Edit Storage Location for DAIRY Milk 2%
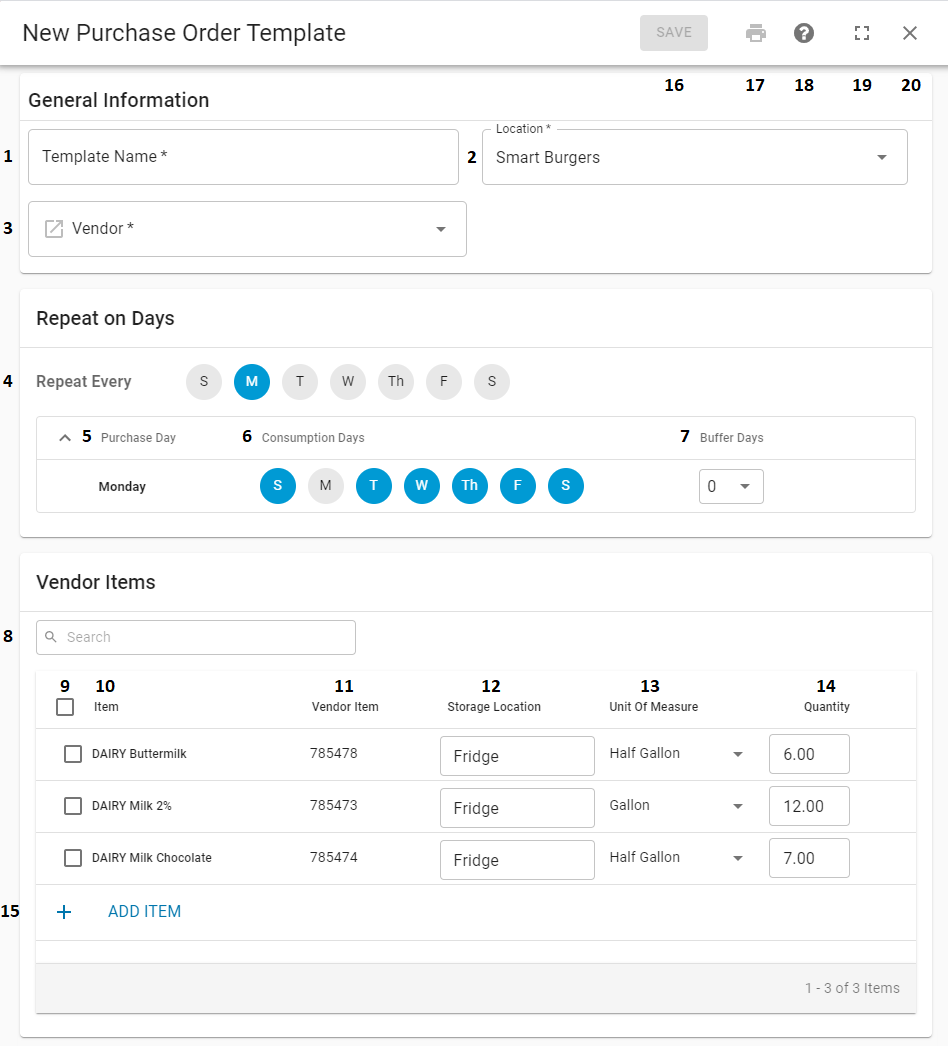This screenshot has width=948, height=1046. point(517,808)
